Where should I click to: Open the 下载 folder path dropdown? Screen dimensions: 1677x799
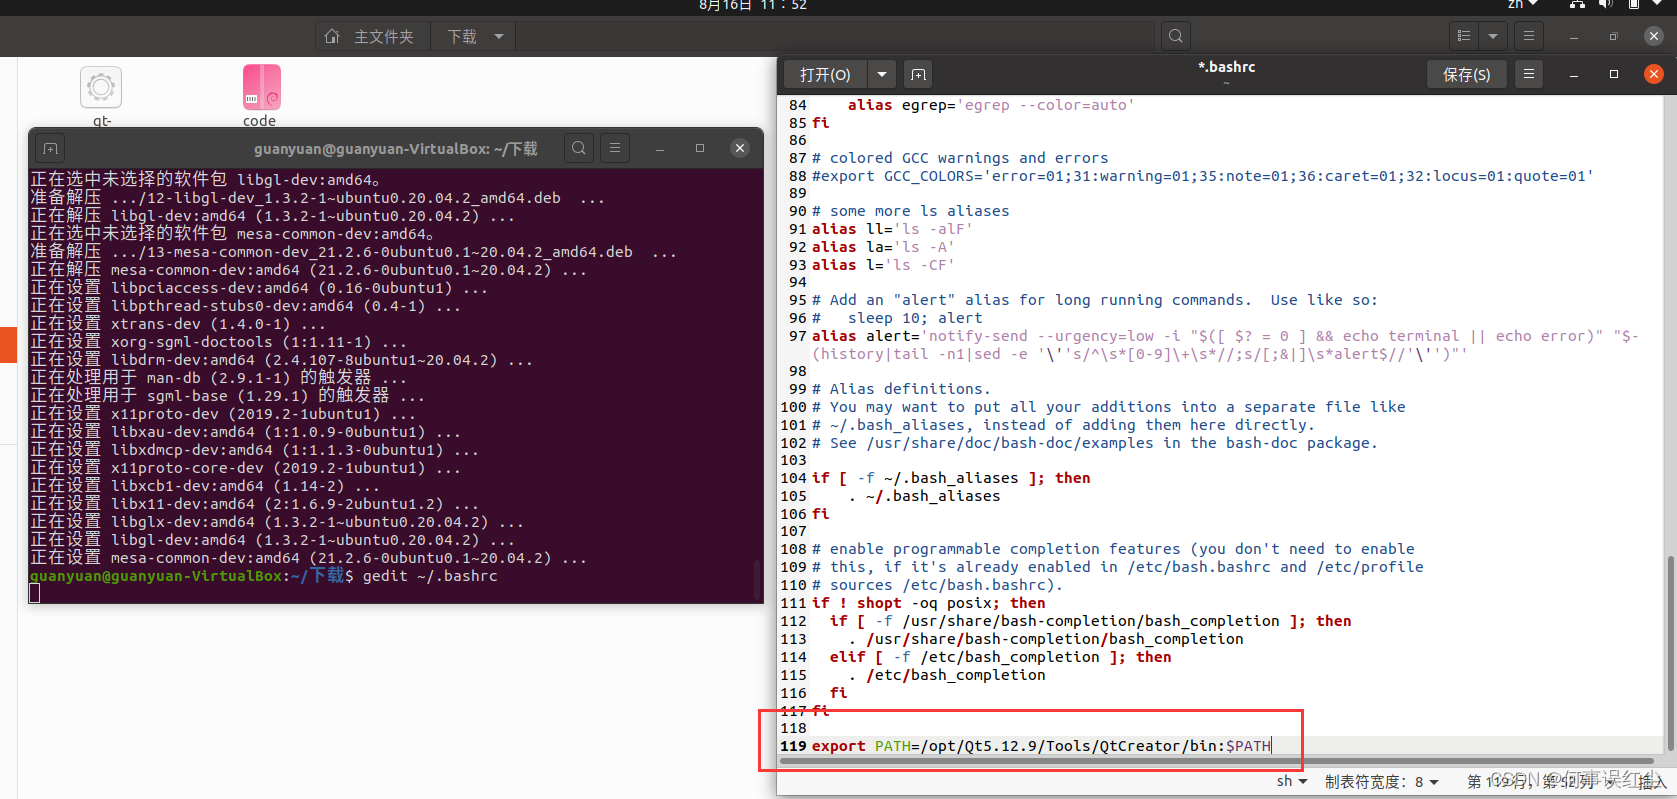[474, 37]
